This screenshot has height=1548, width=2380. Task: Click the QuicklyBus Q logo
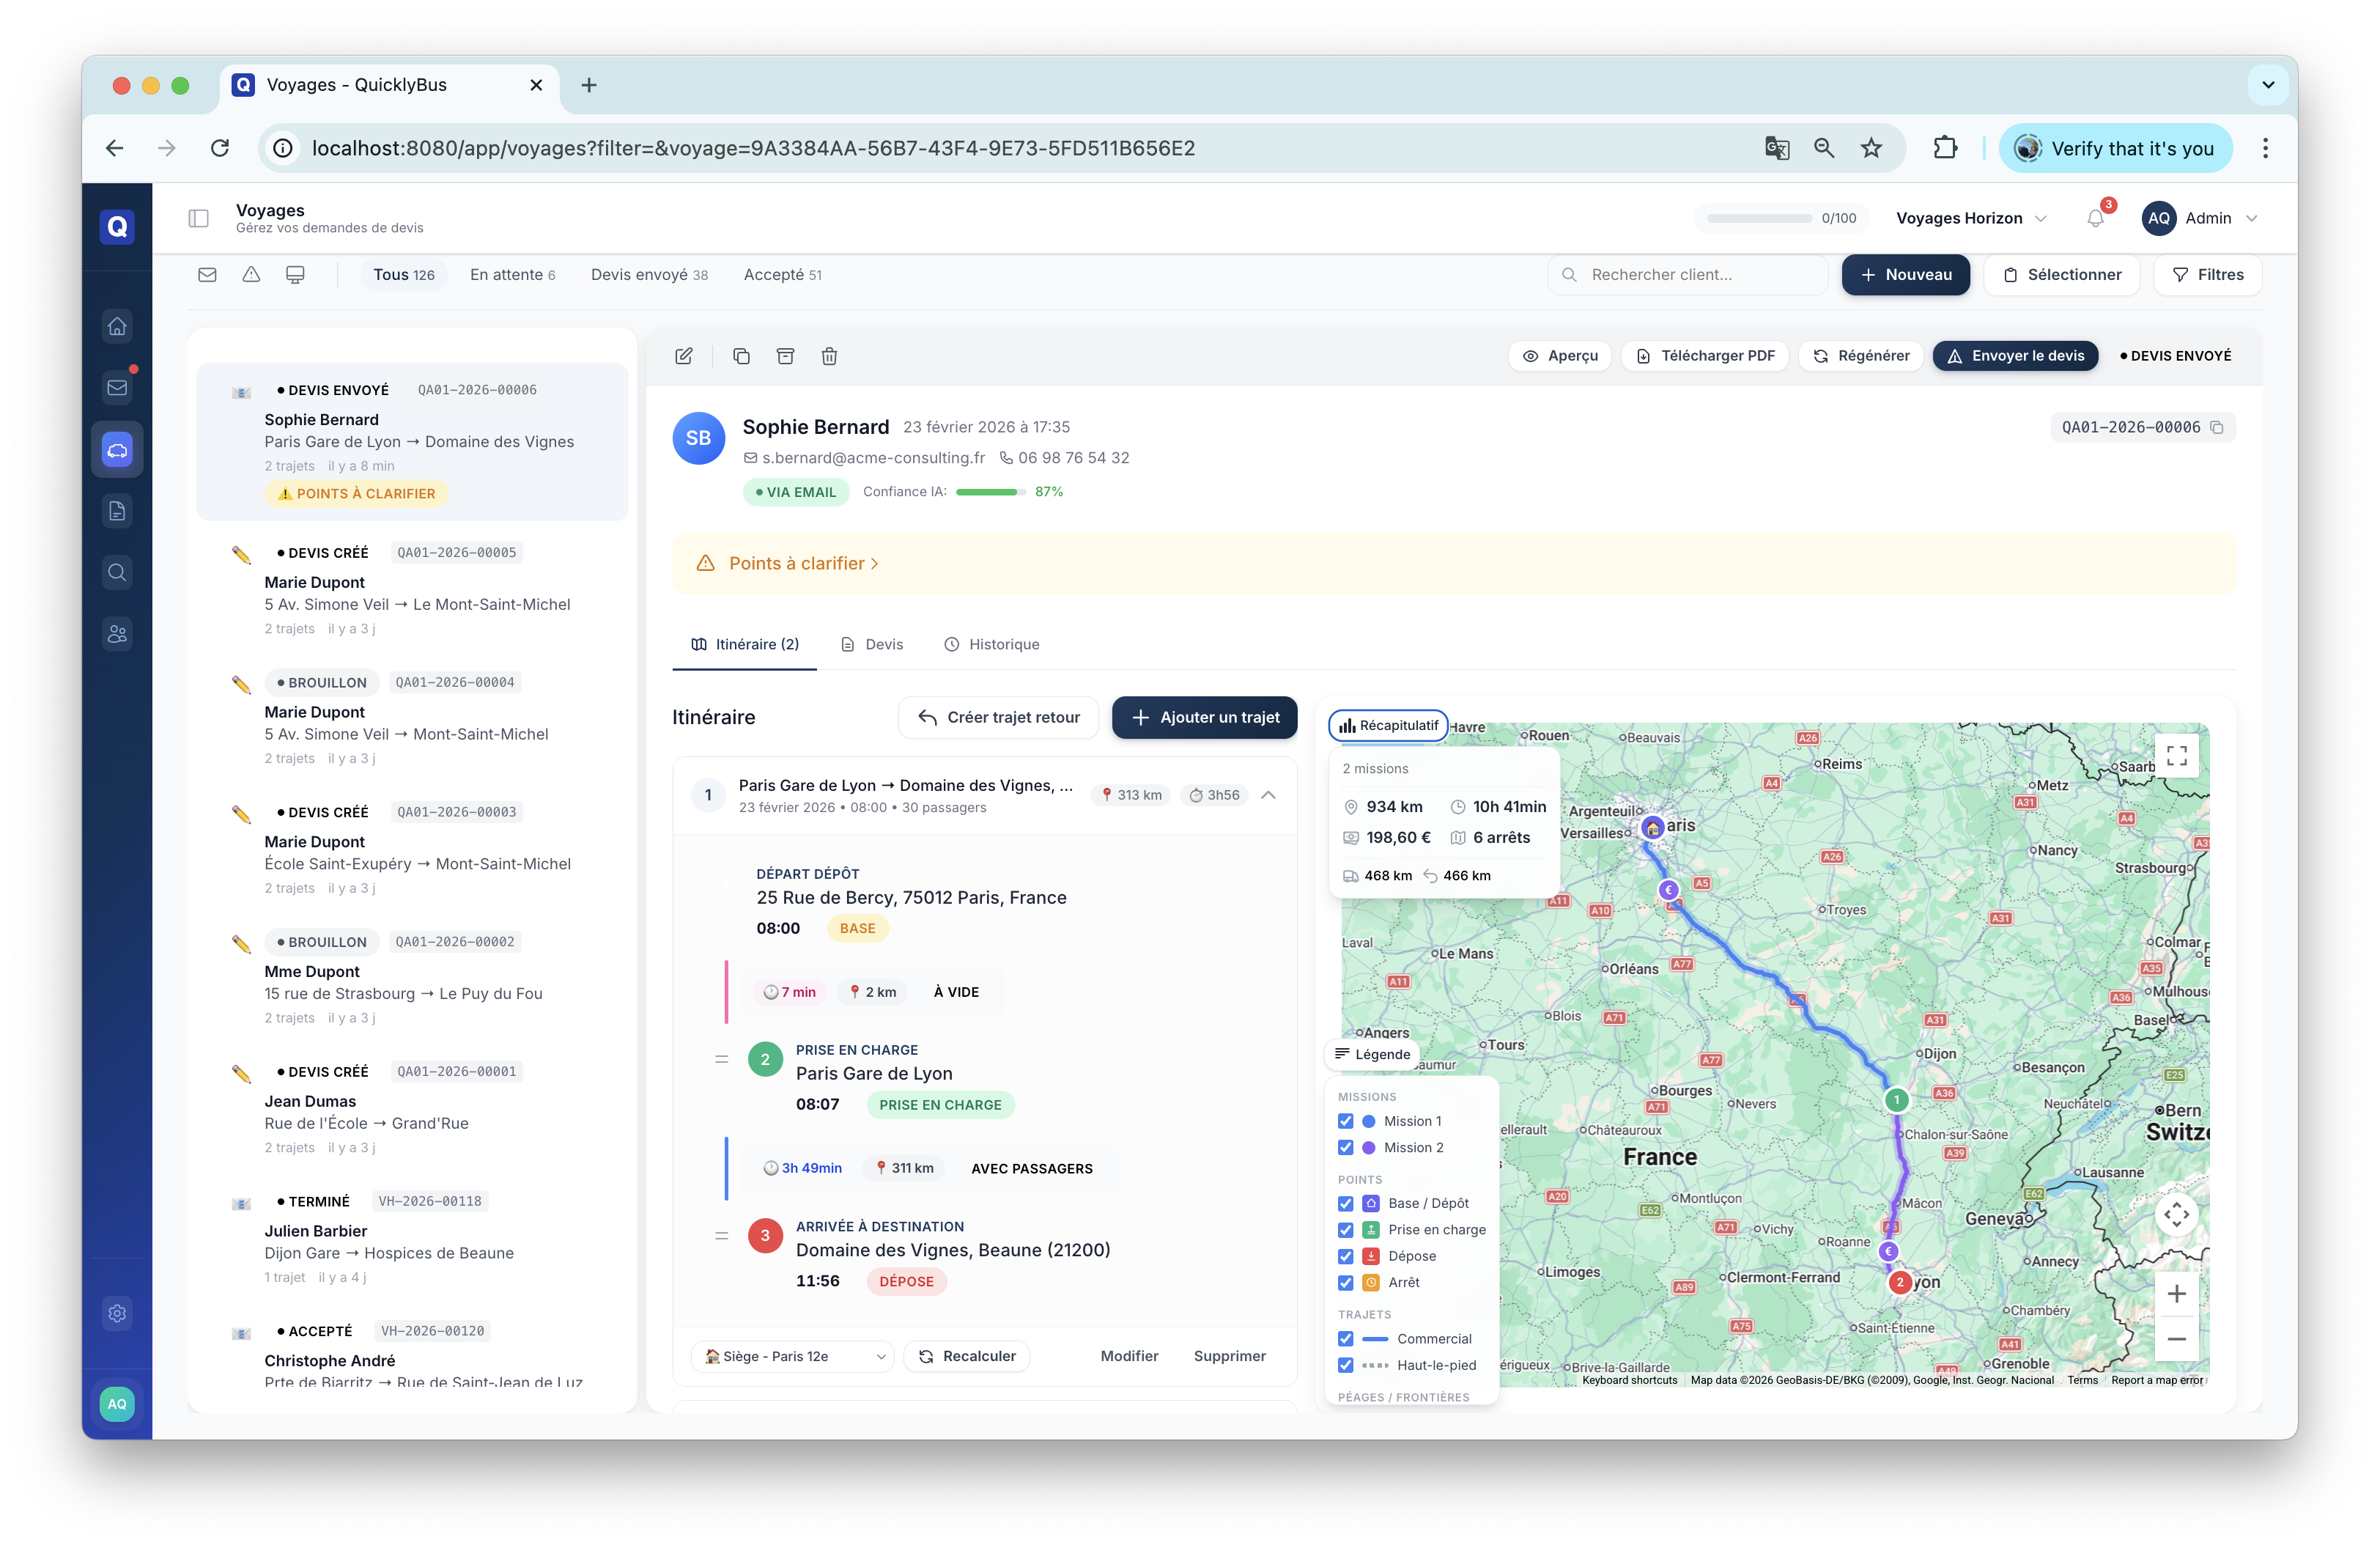(117, 227)
